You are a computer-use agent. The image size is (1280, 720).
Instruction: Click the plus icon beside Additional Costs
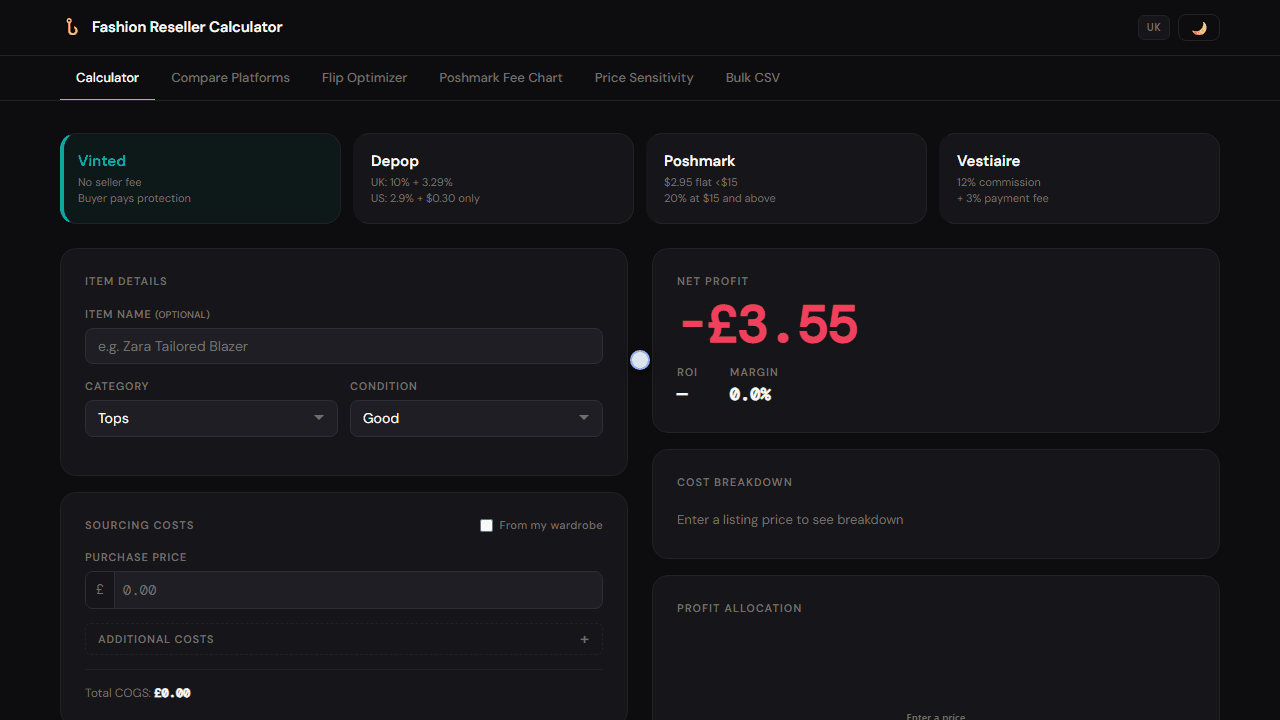(585, 639)
